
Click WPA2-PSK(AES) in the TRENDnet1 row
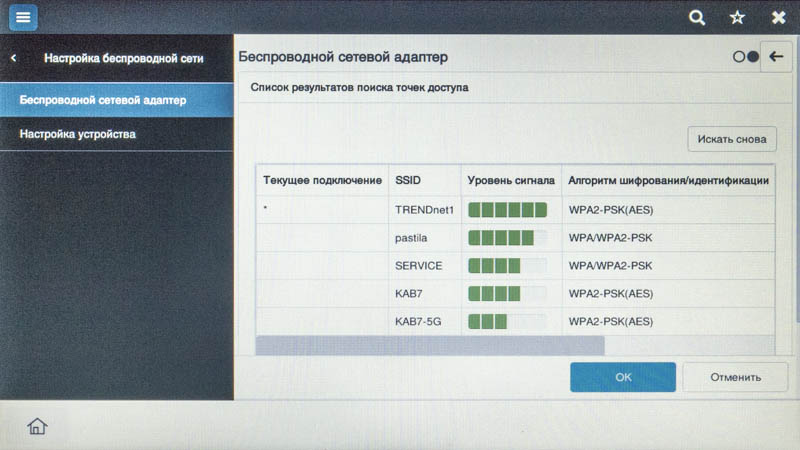(611, 210)
